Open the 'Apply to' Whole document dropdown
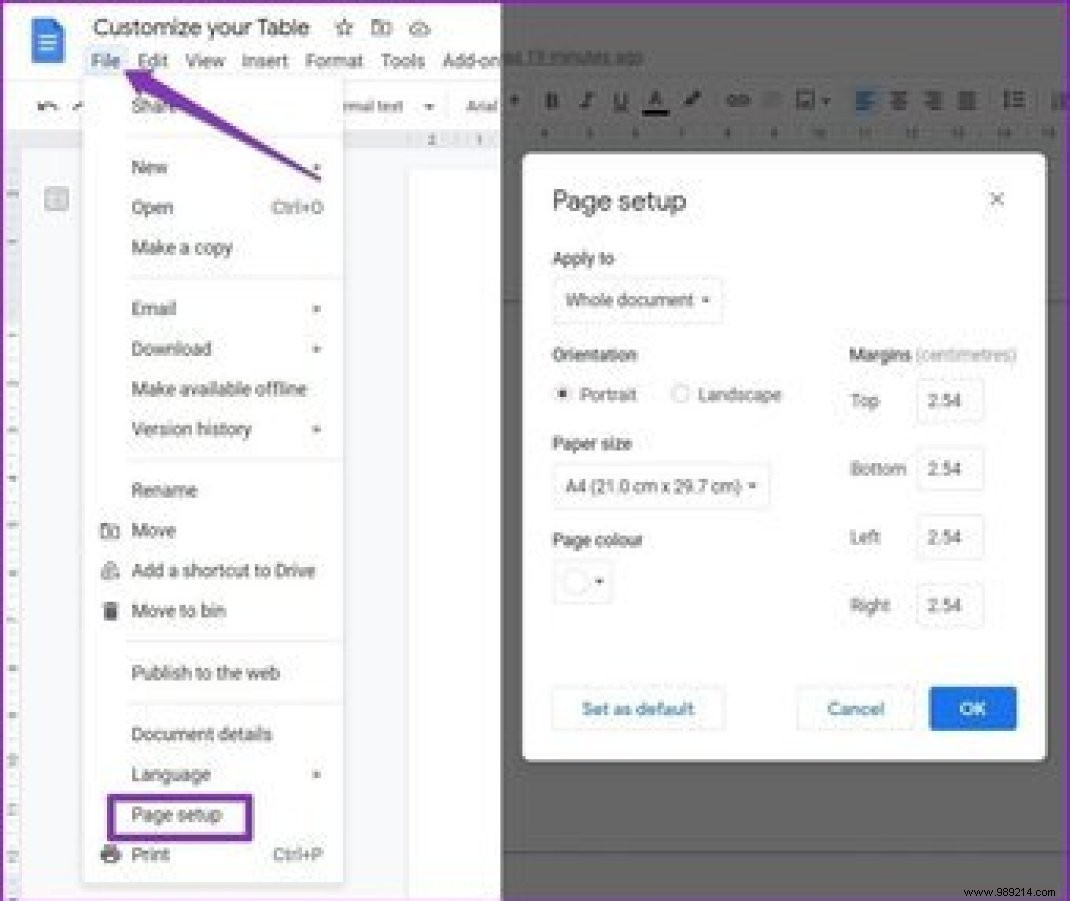Viewport: 1070px width, 901px height. pyautogui.click(x=637, y=300)
